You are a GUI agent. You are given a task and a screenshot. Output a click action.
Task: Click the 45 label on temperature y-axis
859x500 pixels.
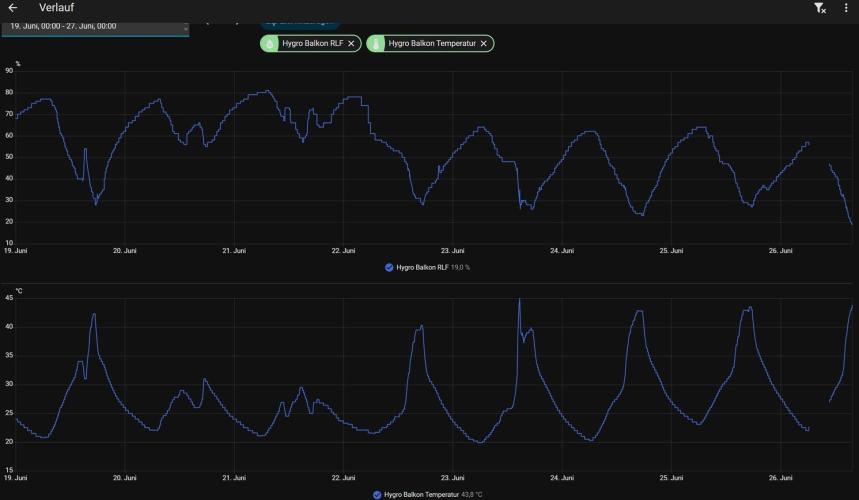tap(9, 298)
